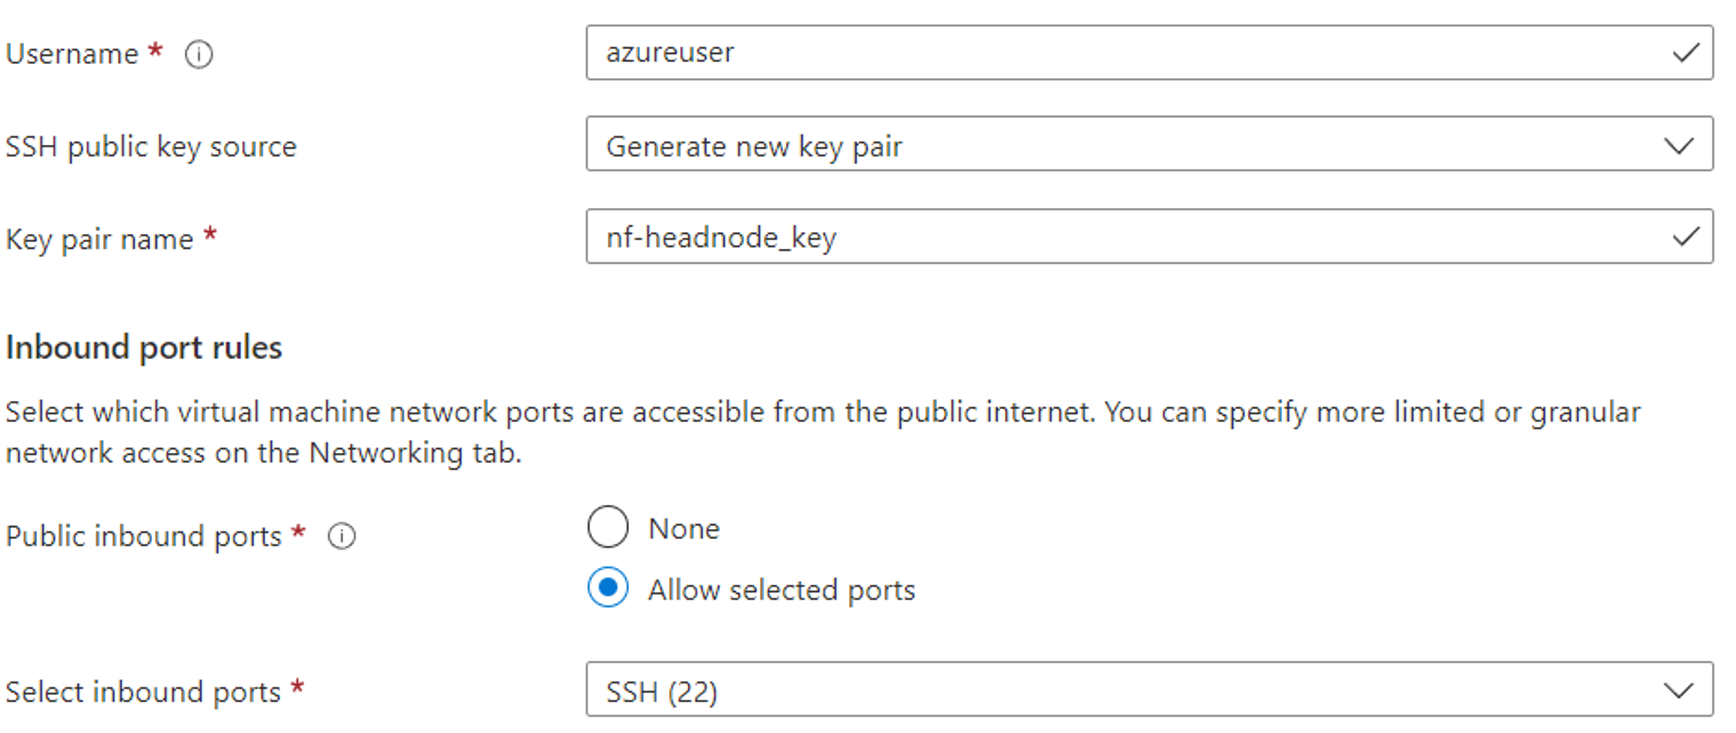Click the checkmark in the Key pair name field
Screen dimensions: 1736x733
[1685, 237]
